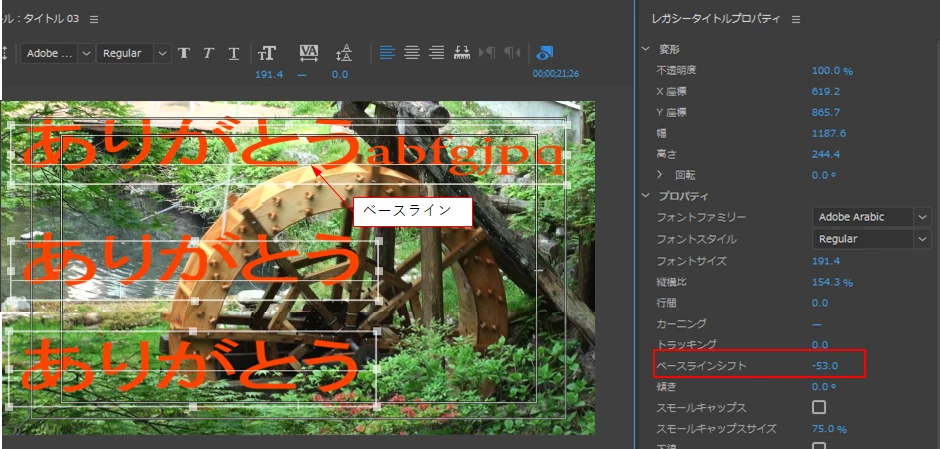940x449 pixels.
Task: Click X 座標 value 619.2
Action: coord(825,91)
